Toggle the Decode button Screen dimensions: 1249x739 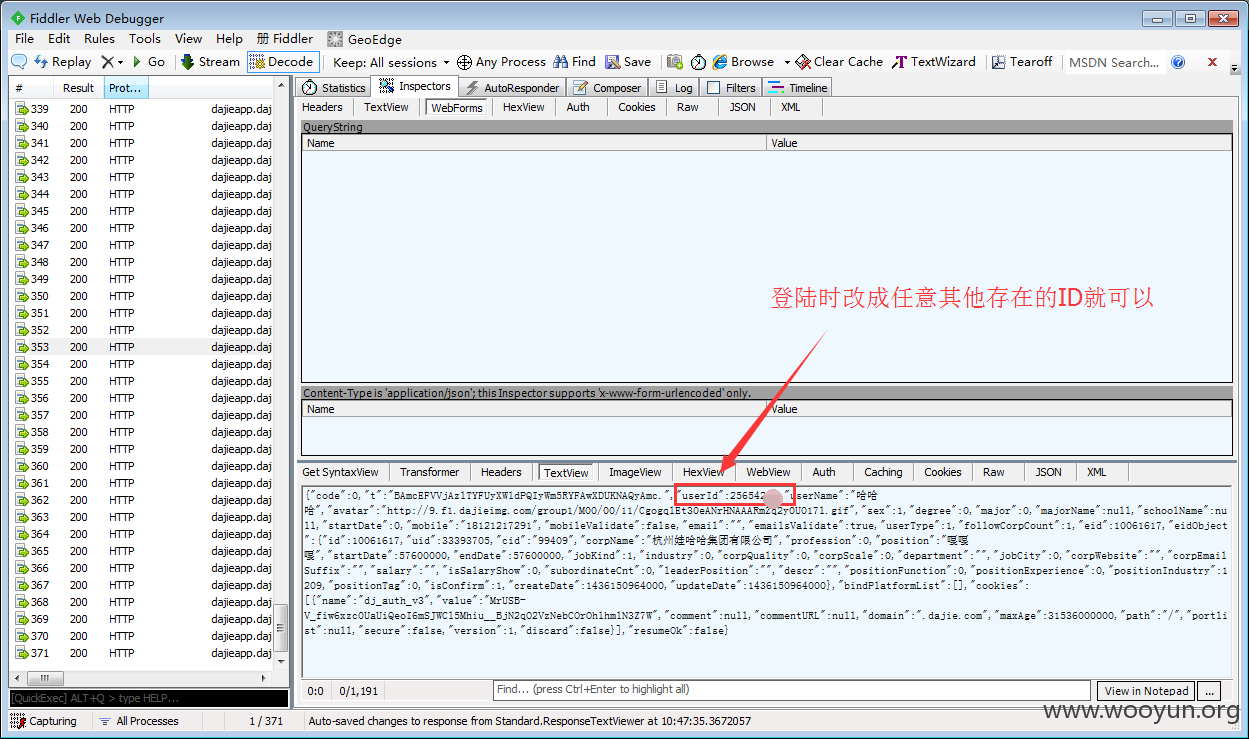282,62
